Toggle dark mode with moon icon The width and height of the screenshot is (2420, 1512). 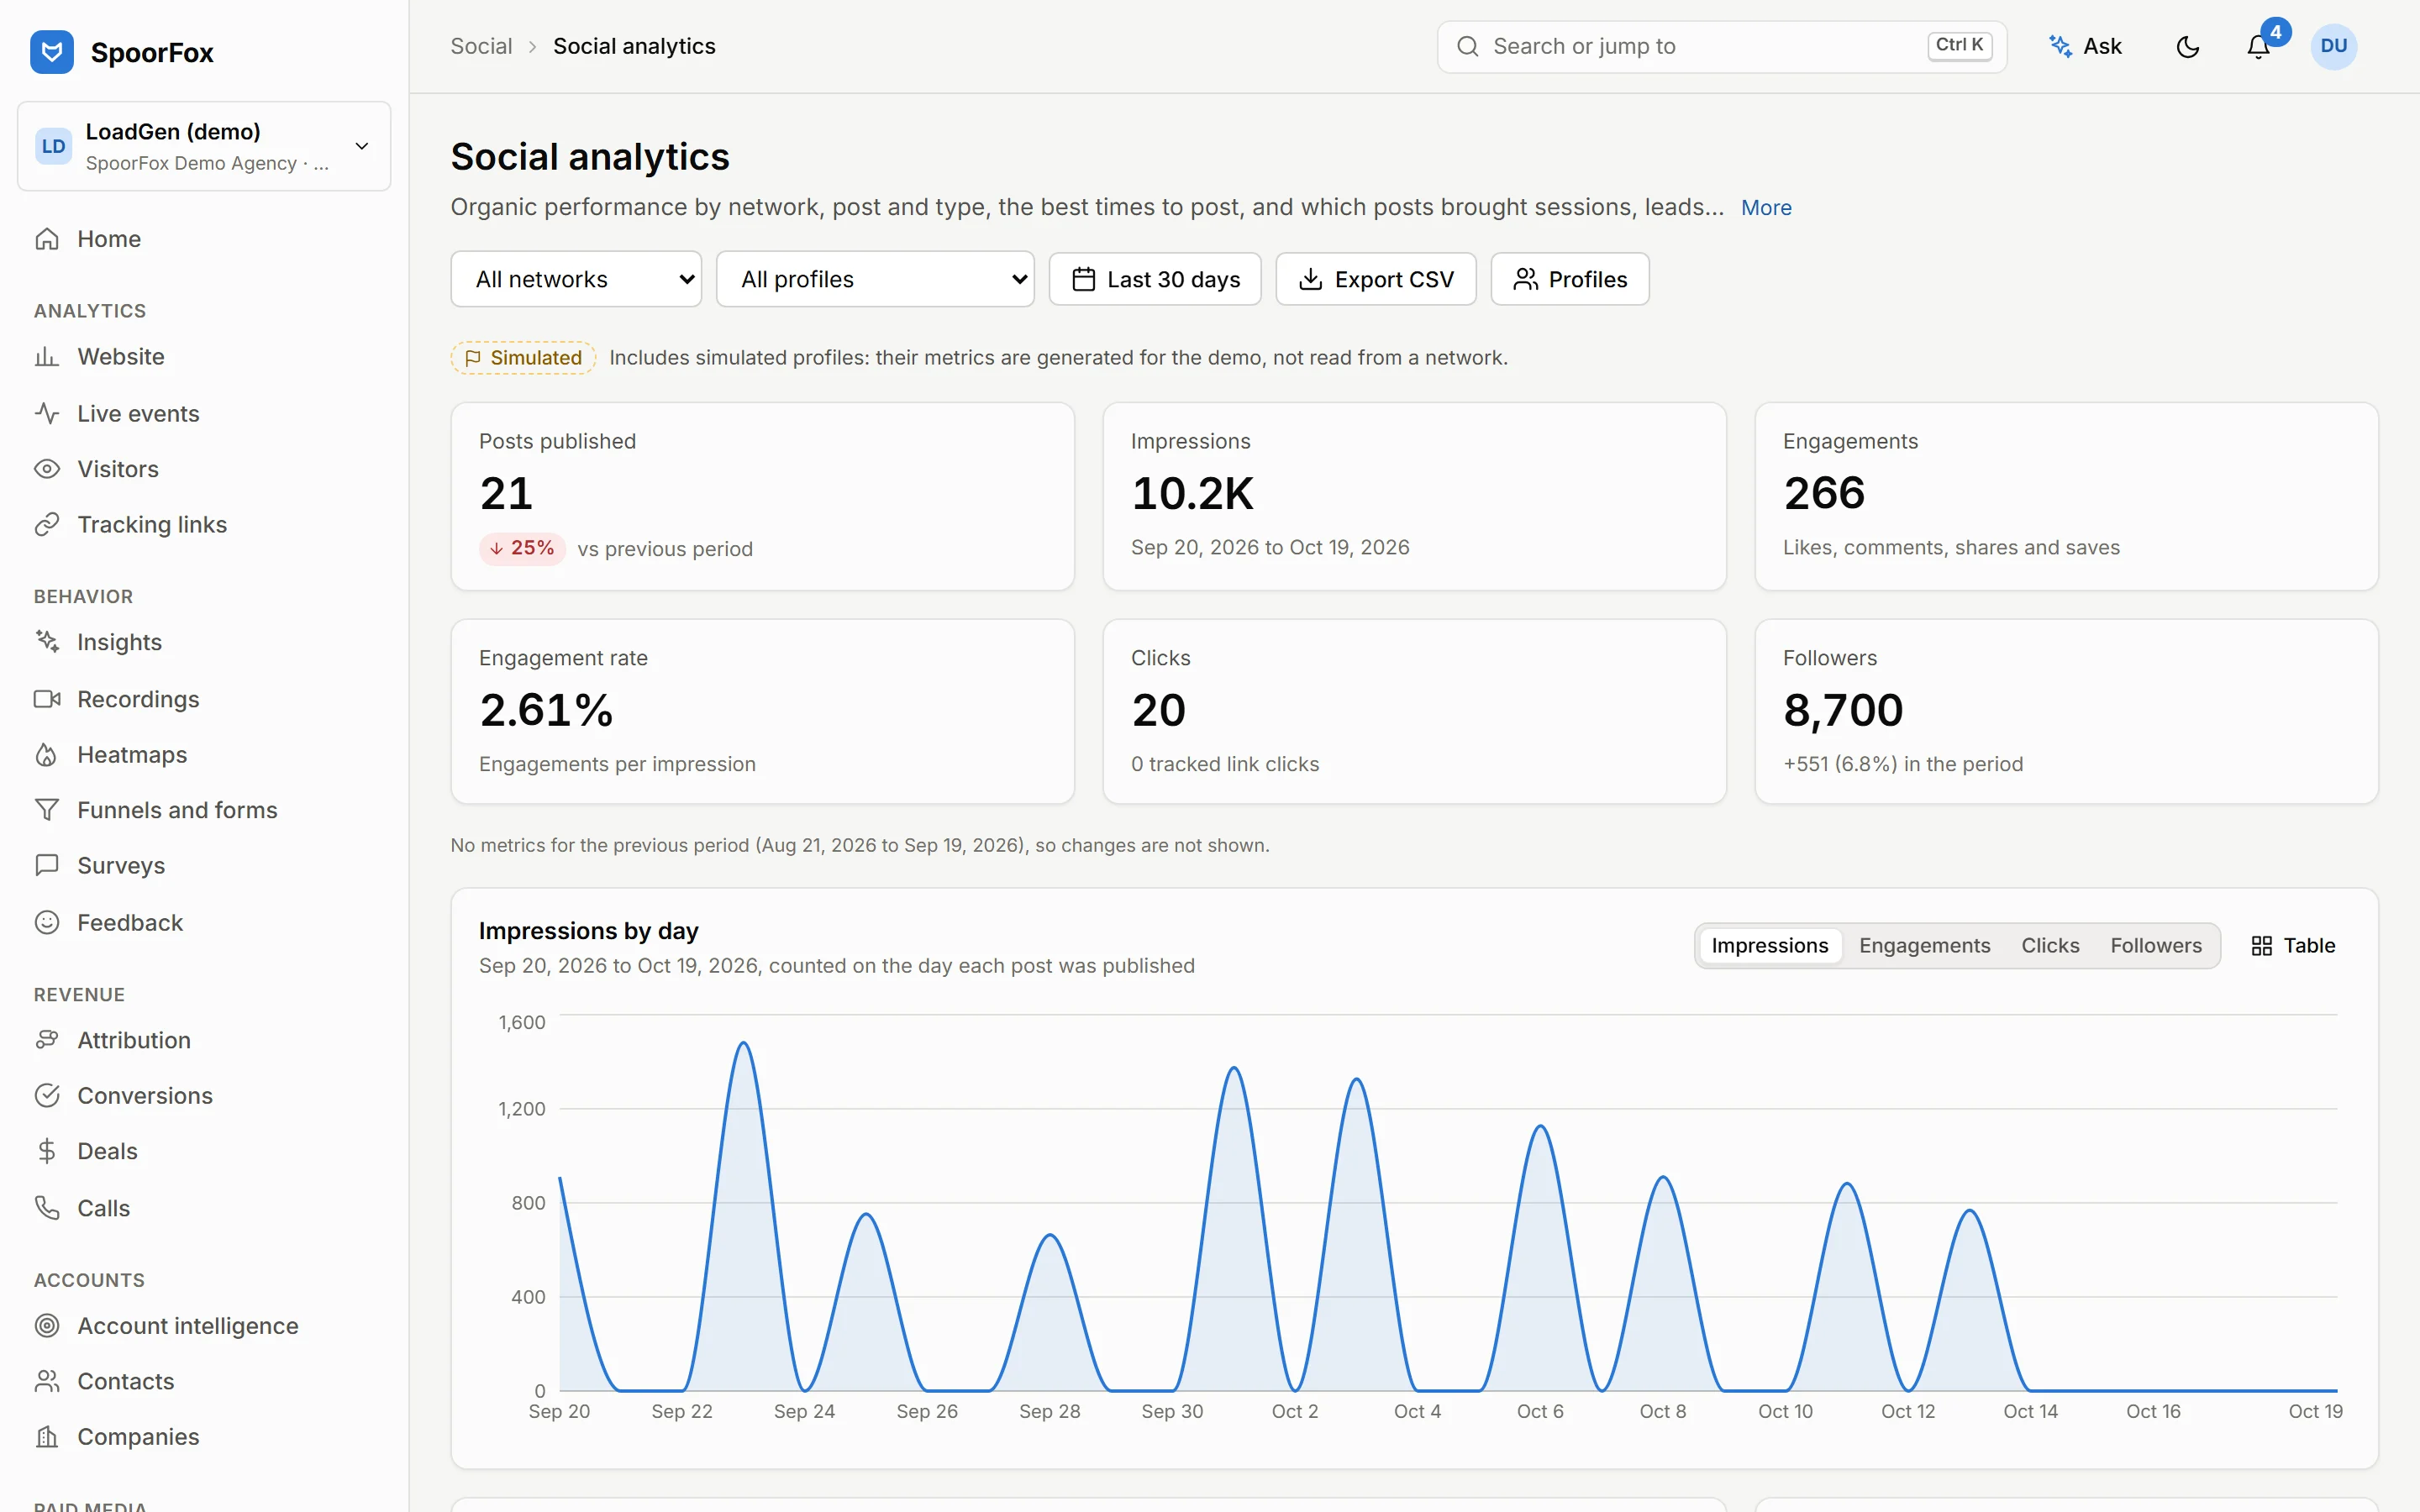pyautogui.click(x=2188, y=46)
